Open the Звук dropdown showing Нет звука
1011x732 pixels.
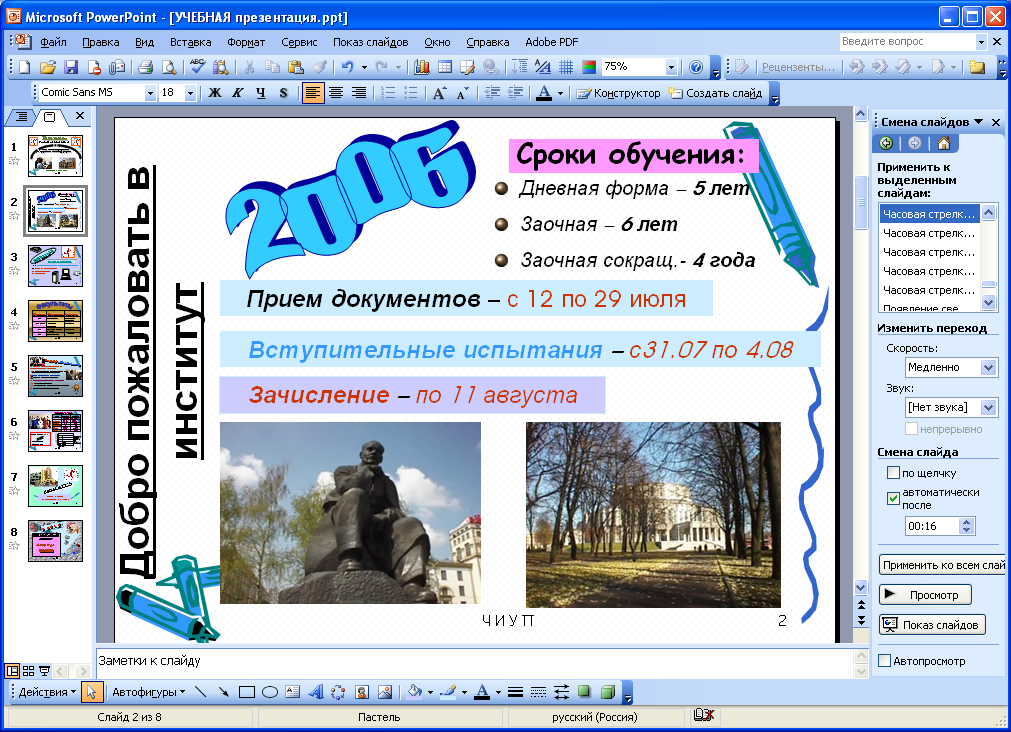(x=988, y=408)
